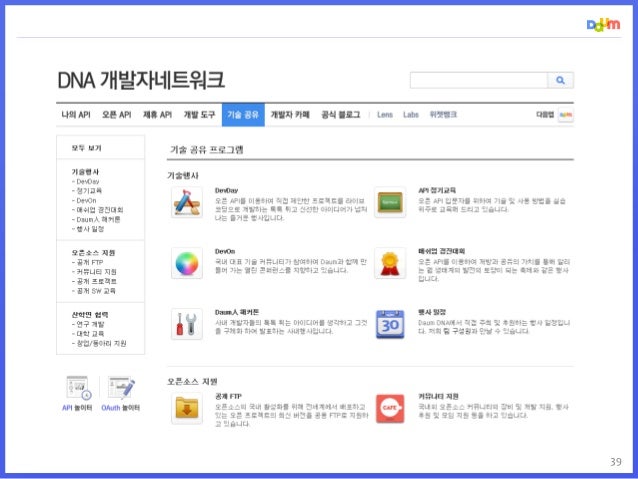Image resolution: width=638 pixels, height=479 pixels.
Task: Open 연구 개발 in the sidebar
Action: [x=90, y=324]
